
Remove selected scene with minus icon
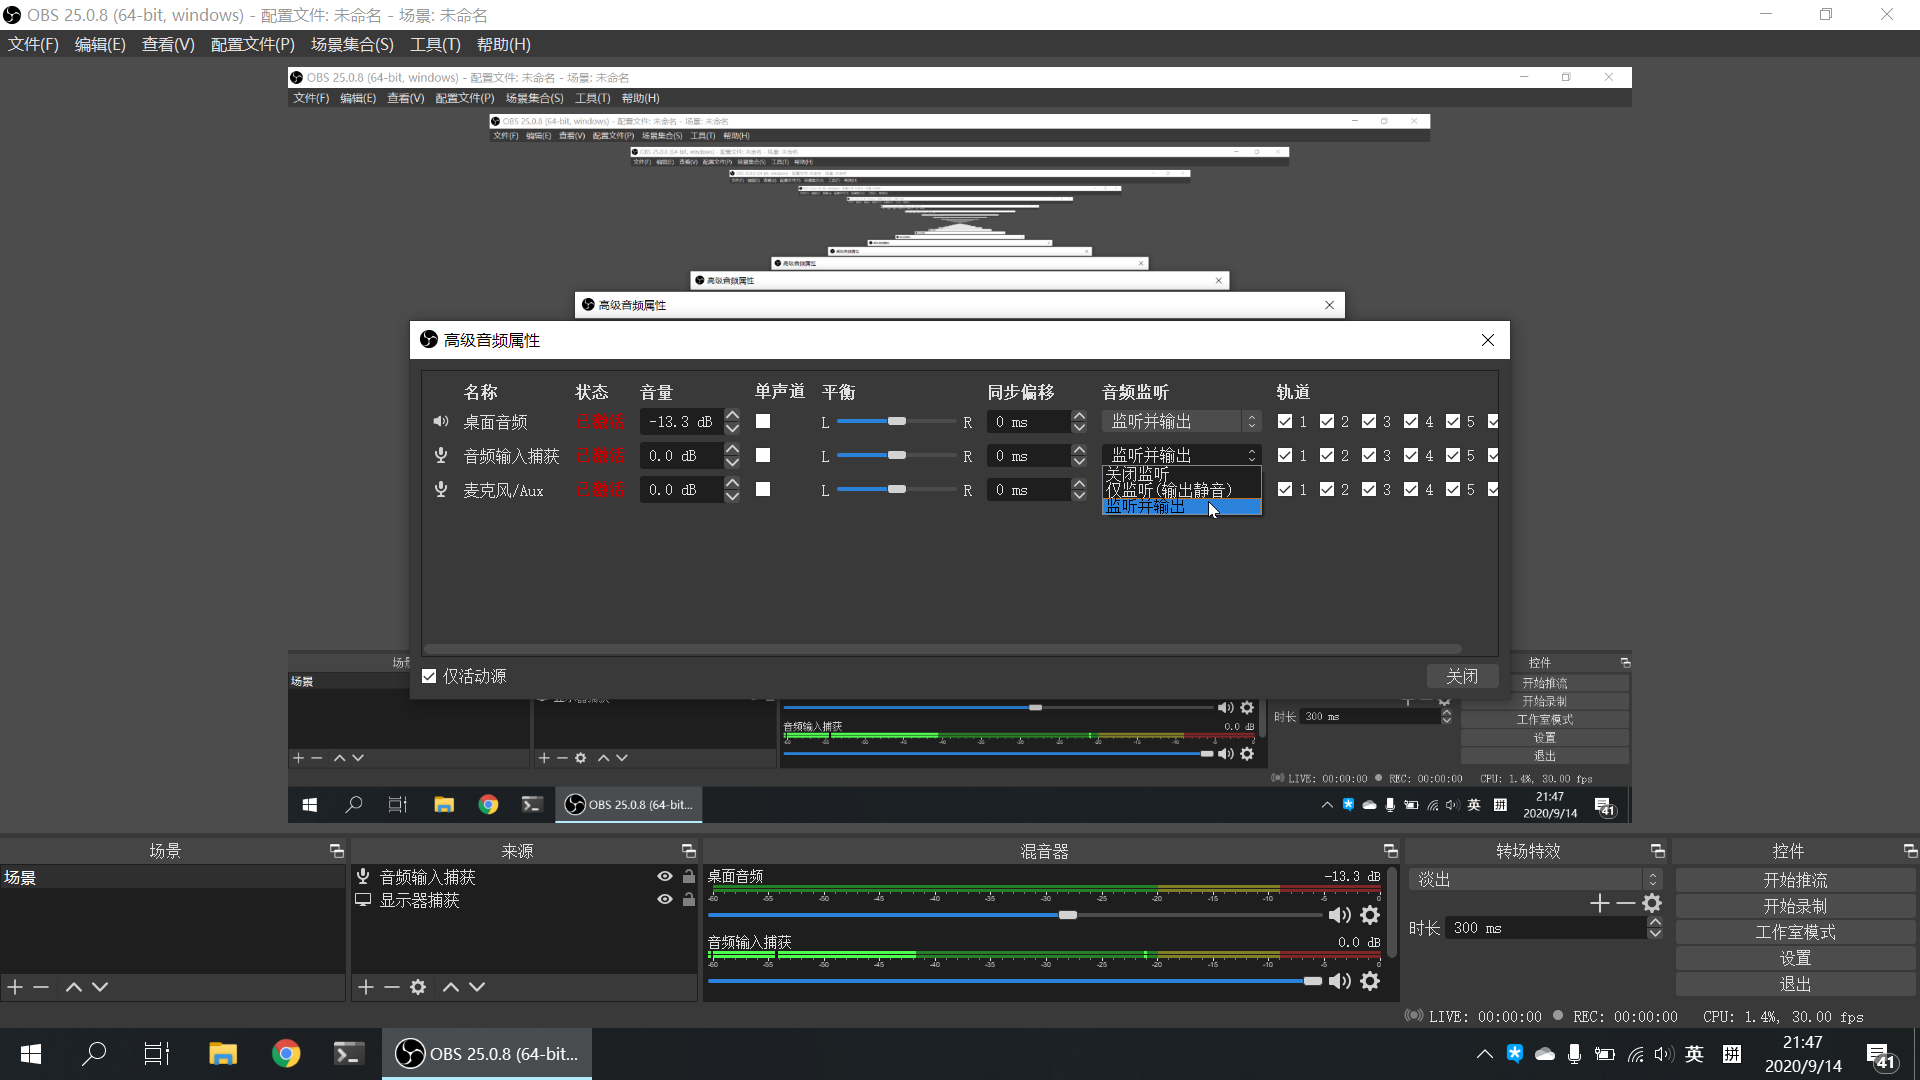[41, 987]
